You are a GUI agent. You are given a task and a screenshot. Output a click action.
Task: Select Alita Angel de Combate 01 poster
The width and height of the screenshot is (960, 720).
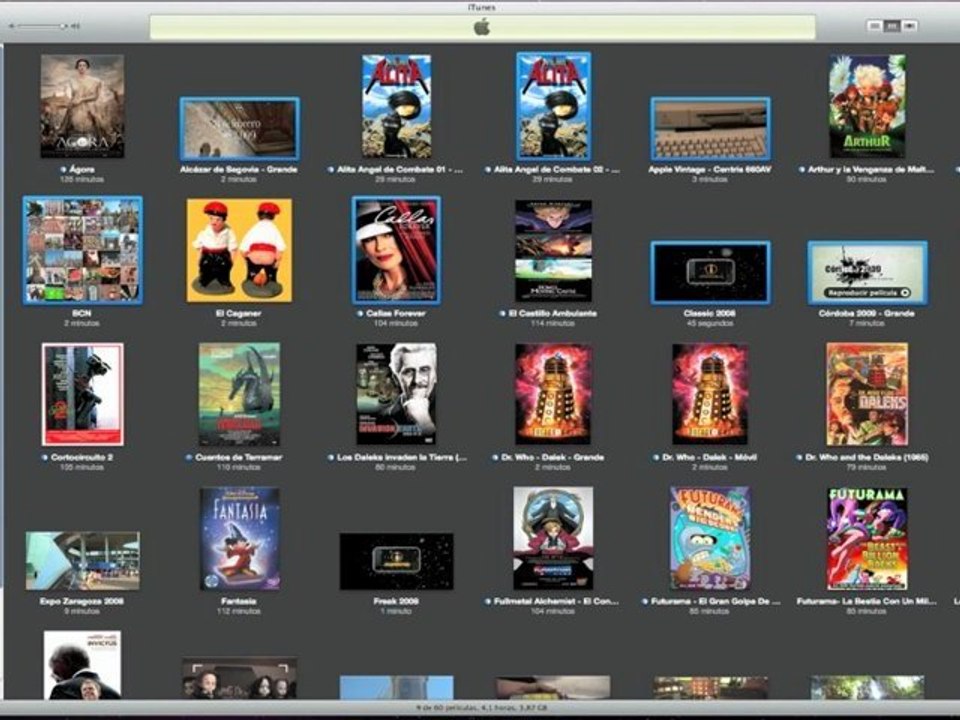(396, 106)
